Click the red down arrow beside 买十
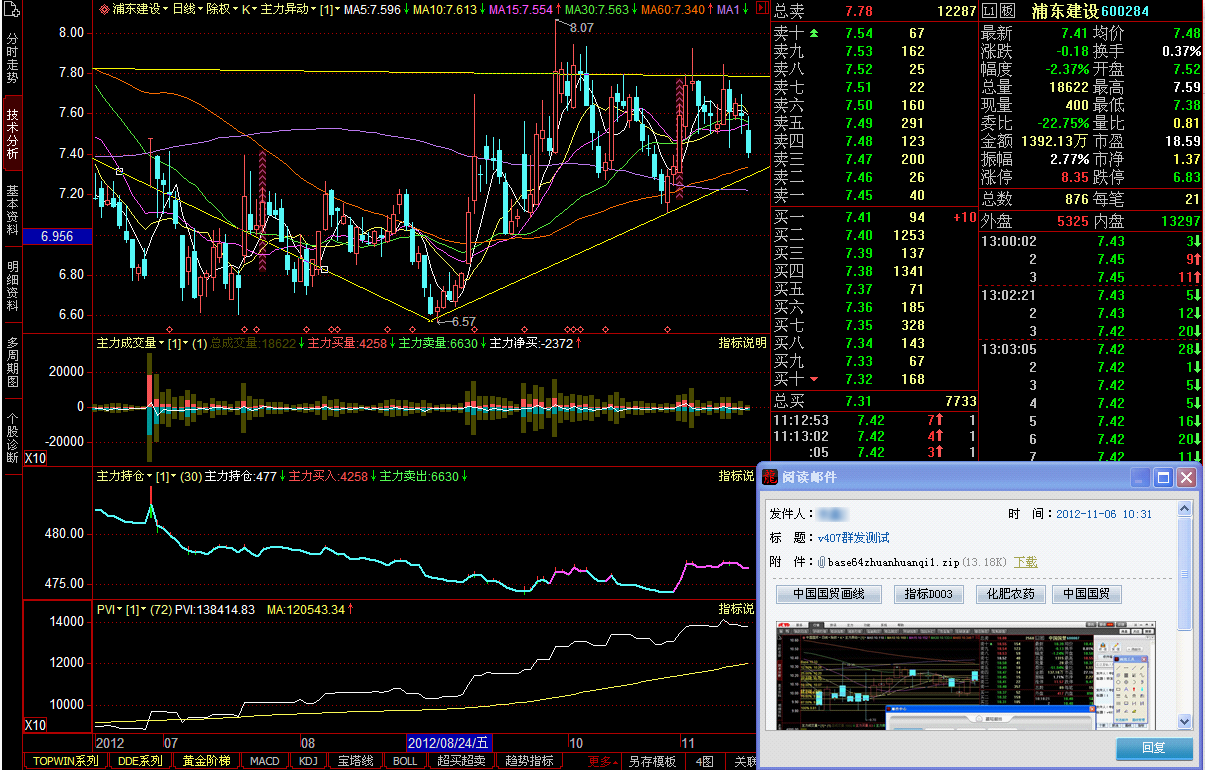The image size is (1206, 771). (x=814, y=379)
